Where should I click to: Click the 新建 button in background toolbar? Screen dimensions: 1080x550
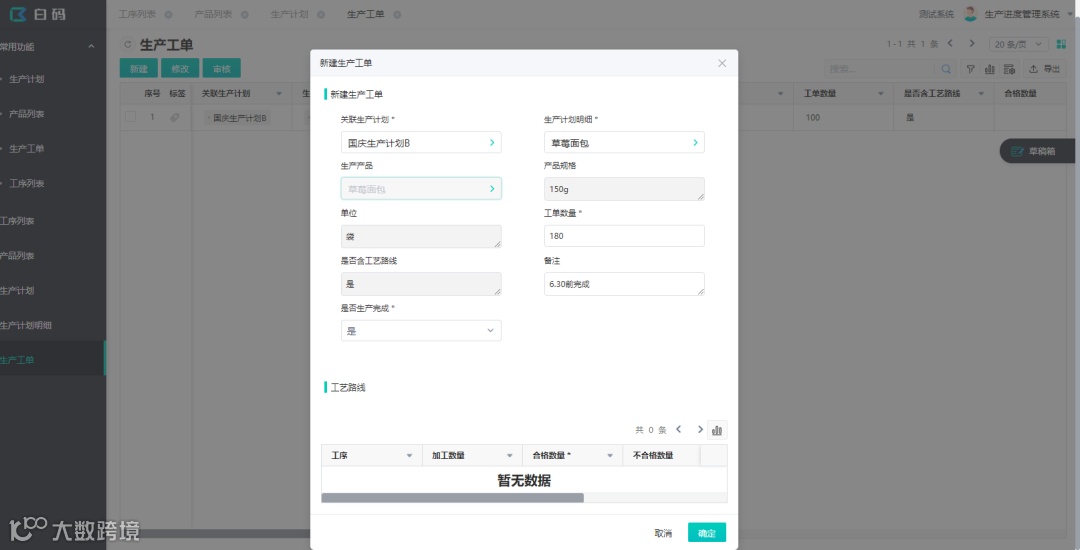tap(138, 68)
